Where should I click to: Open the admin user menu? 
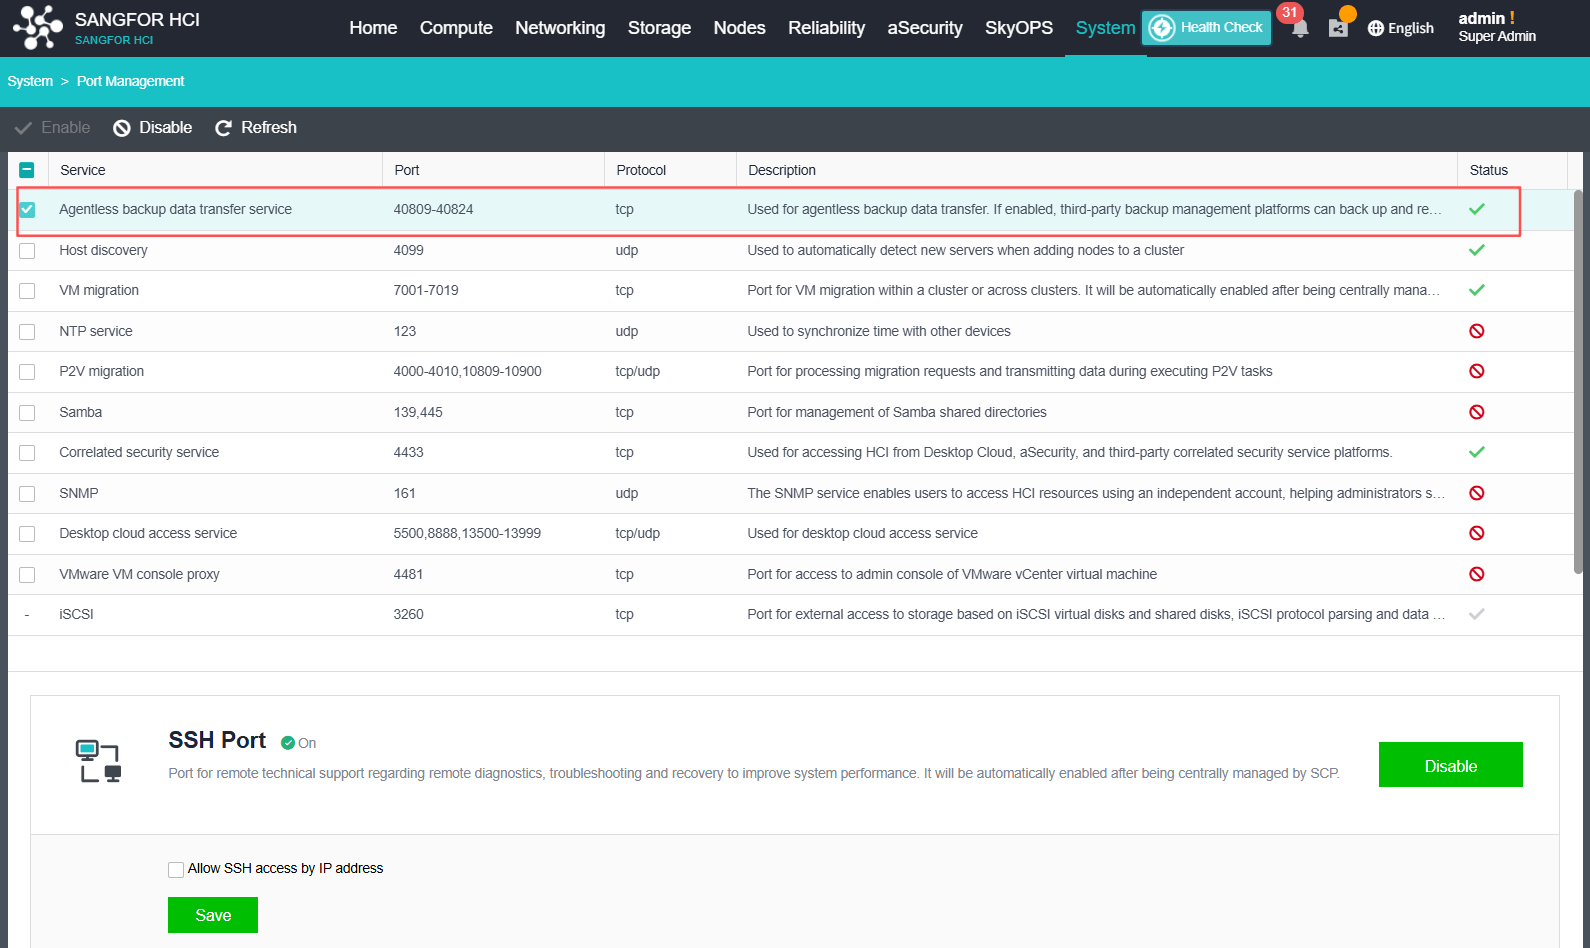click(x=1496, y=27)
